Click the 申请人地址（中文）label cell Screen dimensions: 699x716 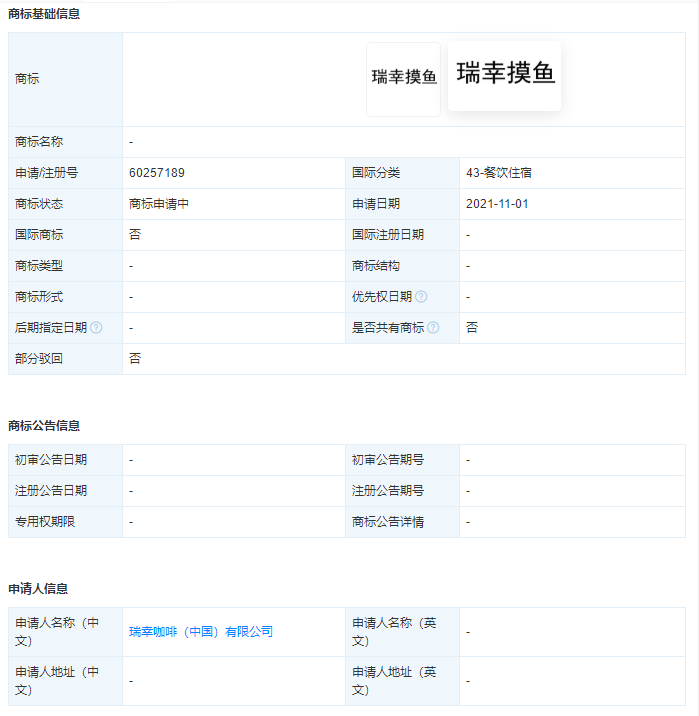[65, 682]
